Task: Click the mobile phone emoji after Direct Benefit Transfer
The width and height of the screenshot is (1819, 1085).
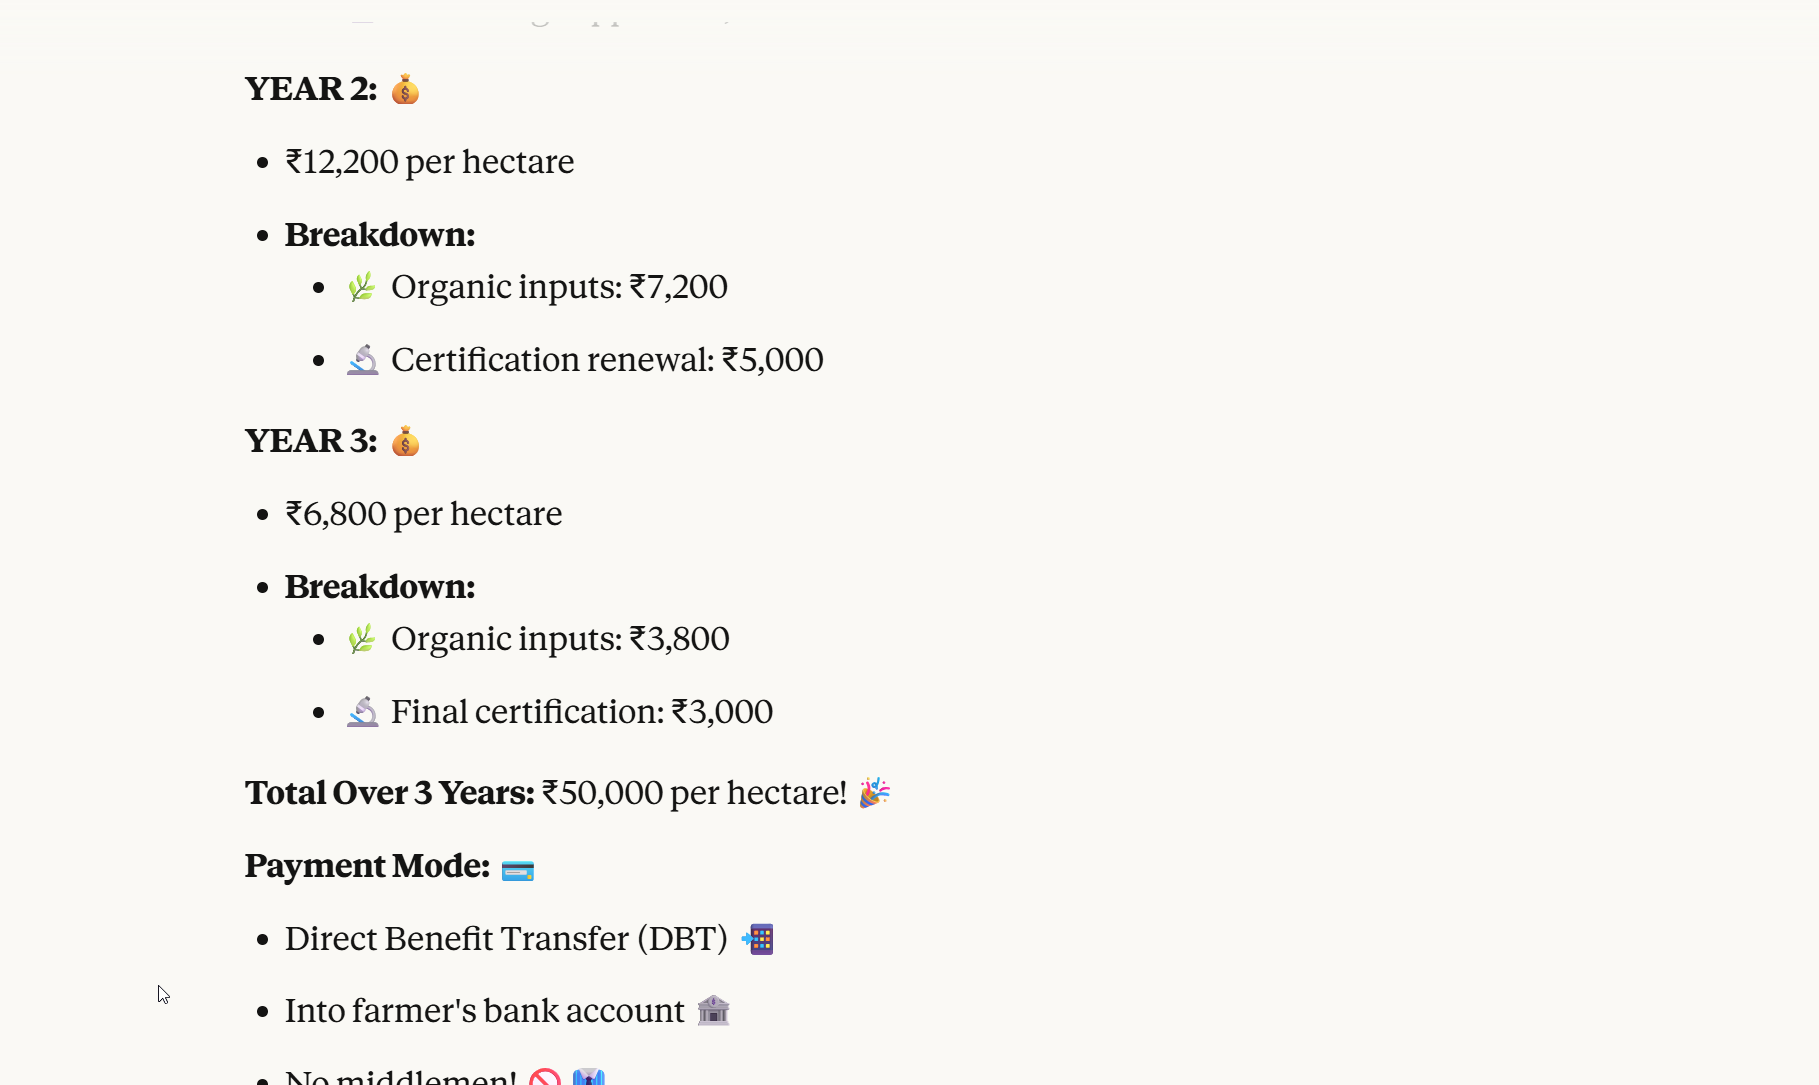Action: pyautogui.click(x=758, y=939)
